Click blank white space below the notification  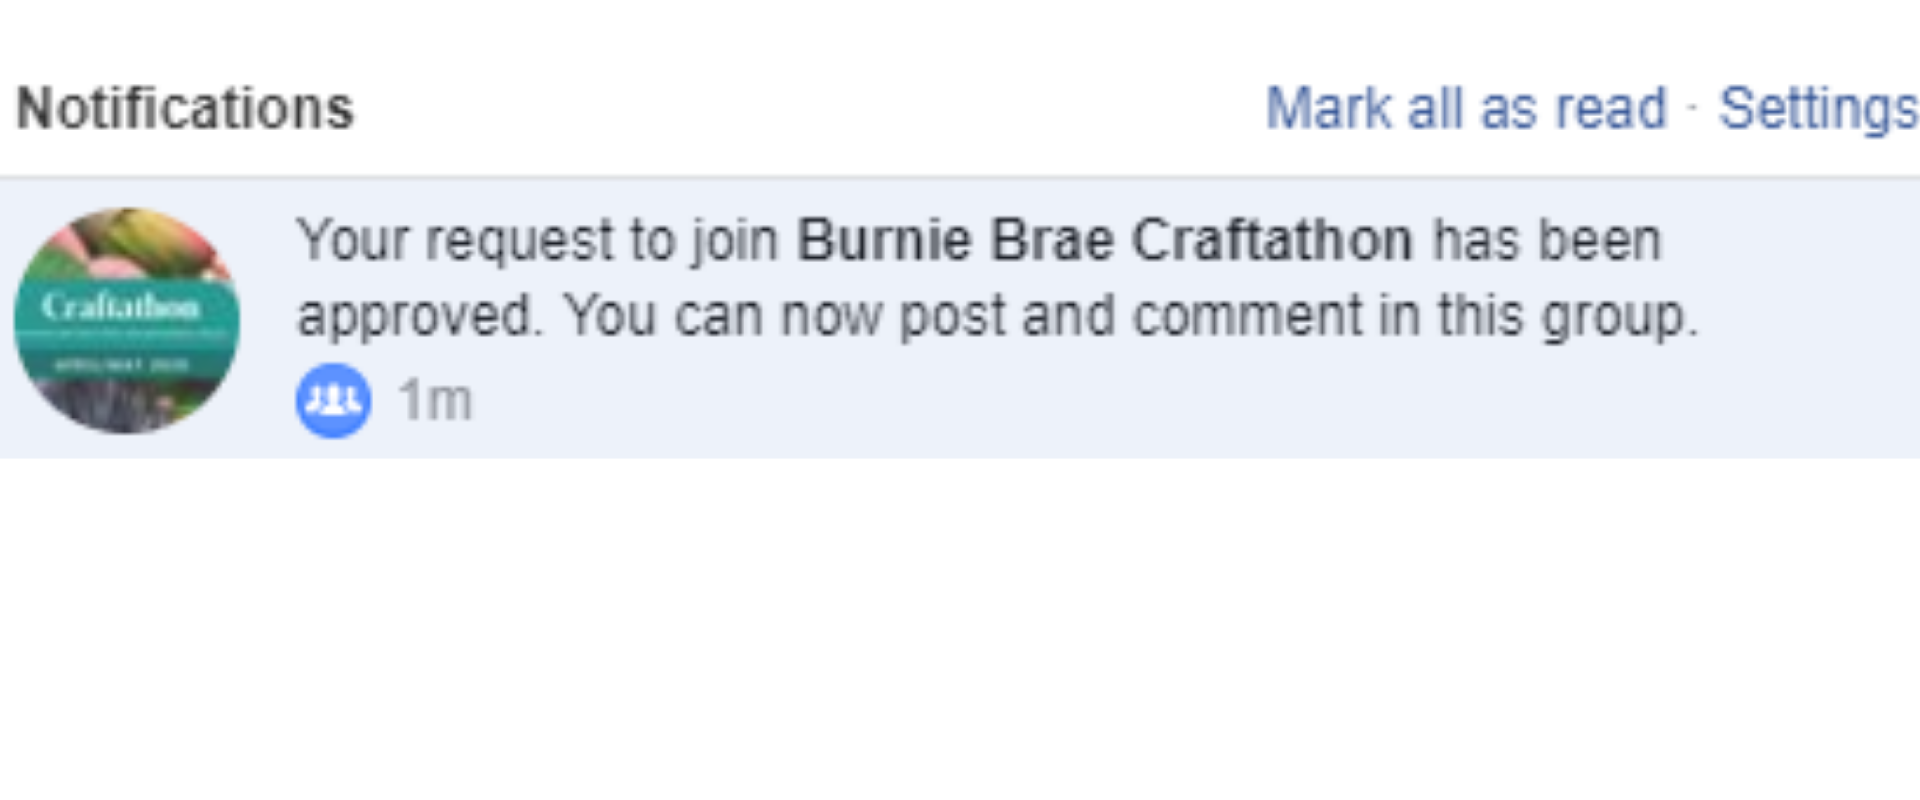tap(960, 630)
